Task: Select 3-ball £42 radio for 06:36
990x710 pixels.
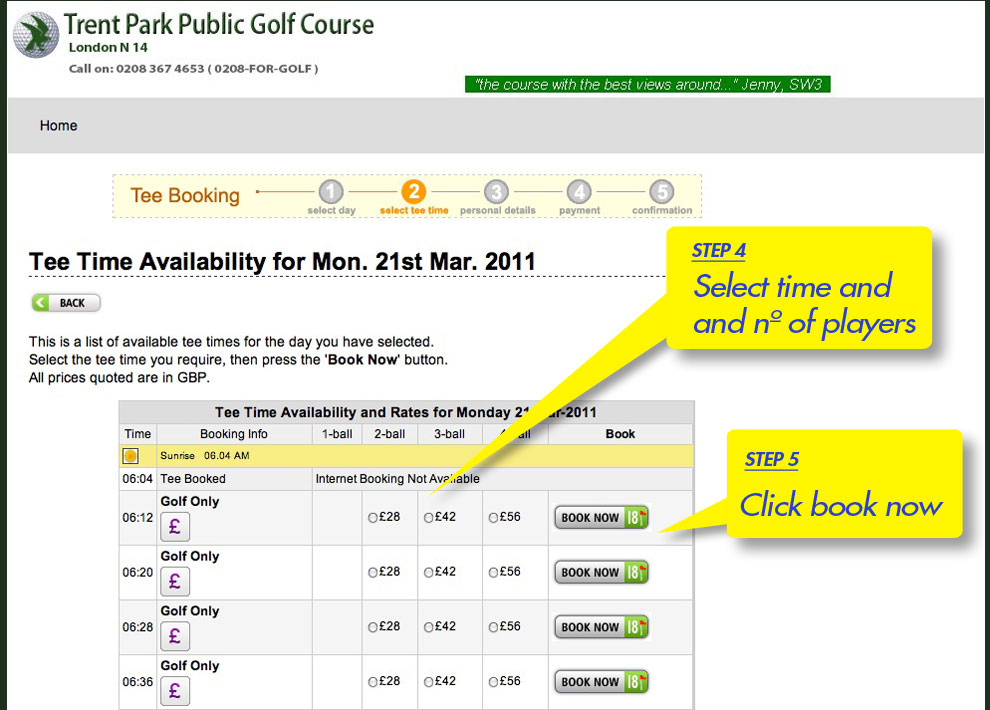Action: click(x=429, y=682)
